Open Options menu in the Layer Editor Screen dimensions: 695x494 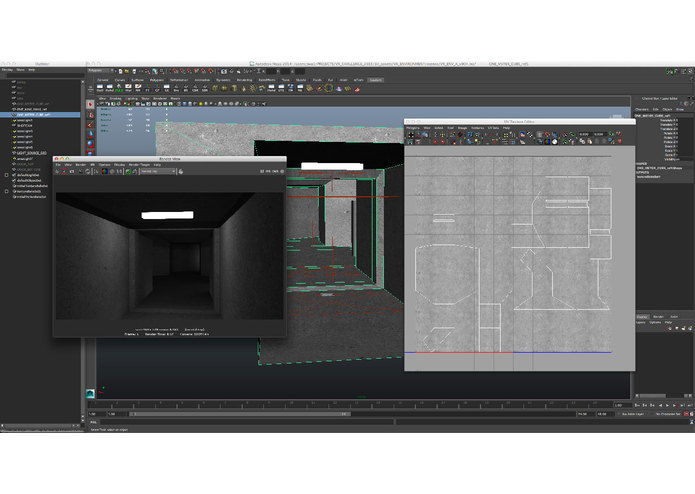tap(655, 323)
